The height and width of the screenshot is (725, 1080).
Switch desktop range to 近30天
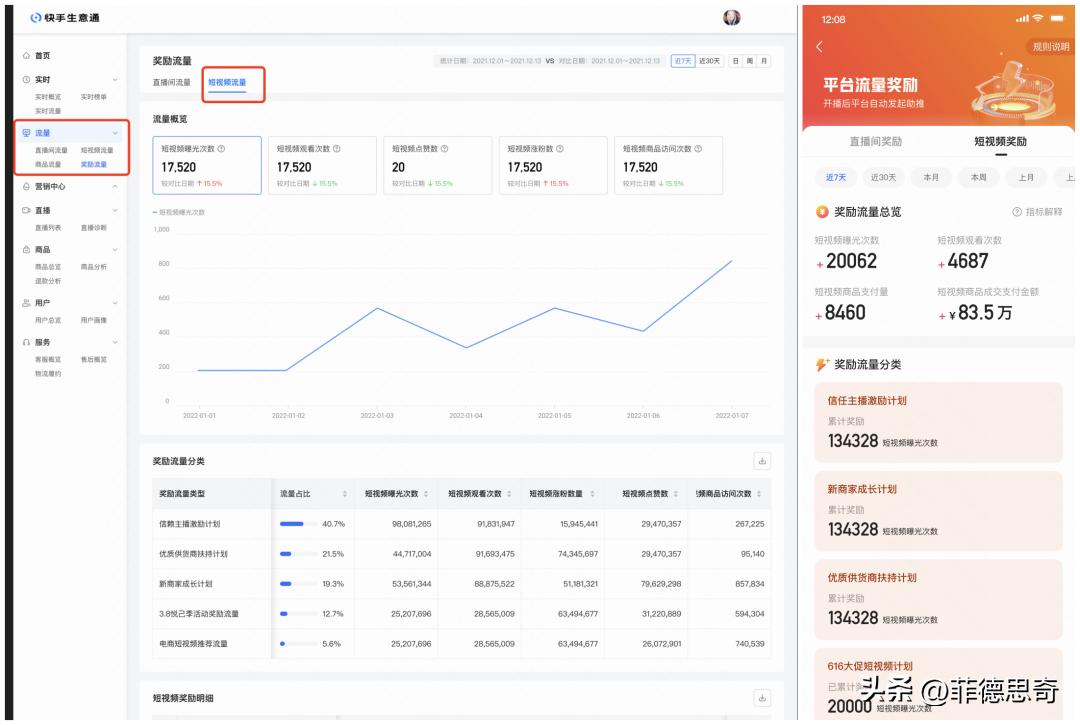coord(709,61)
